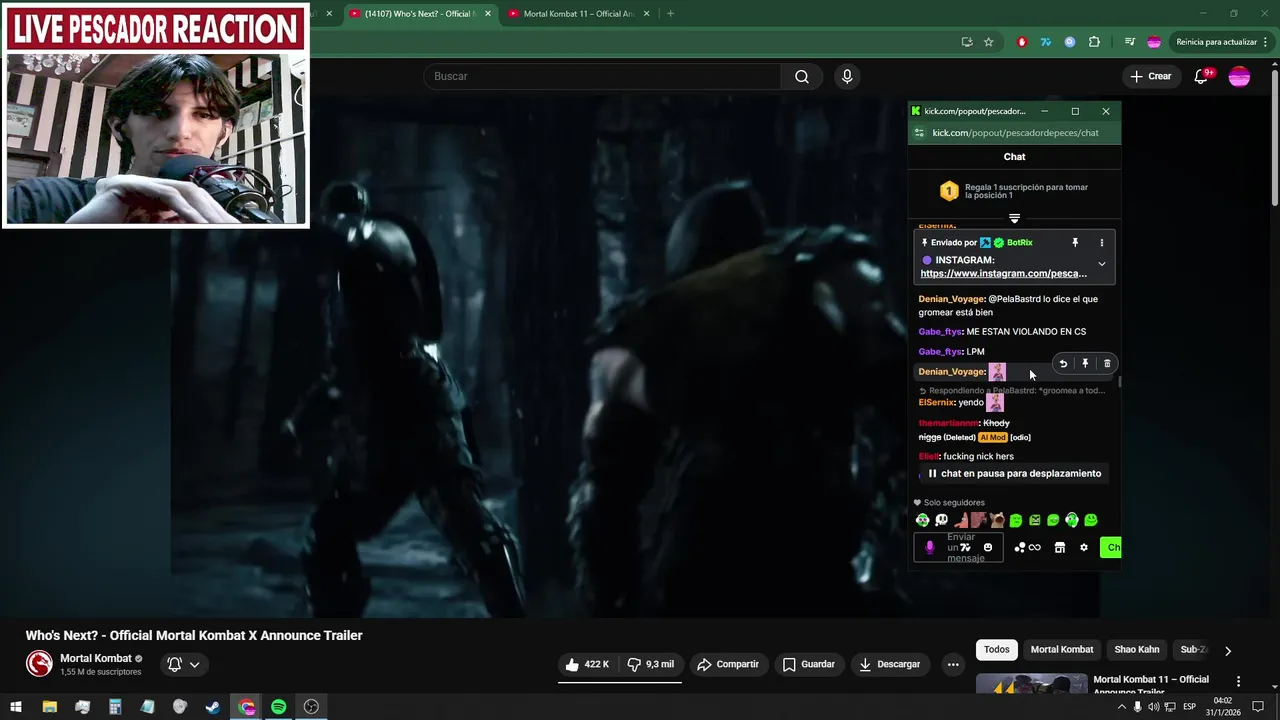Click the green Chat send button
This screenshot has height=720, width=1280.
(x=1111, y=547)
